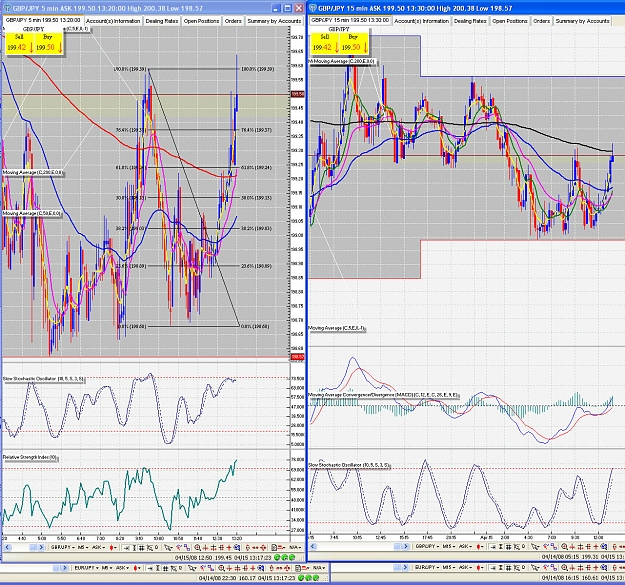Viewport: 625px width, 585px height.
Task: Click the blue magnifier icon in 15 min toolbar
Action: coord(604,546)
